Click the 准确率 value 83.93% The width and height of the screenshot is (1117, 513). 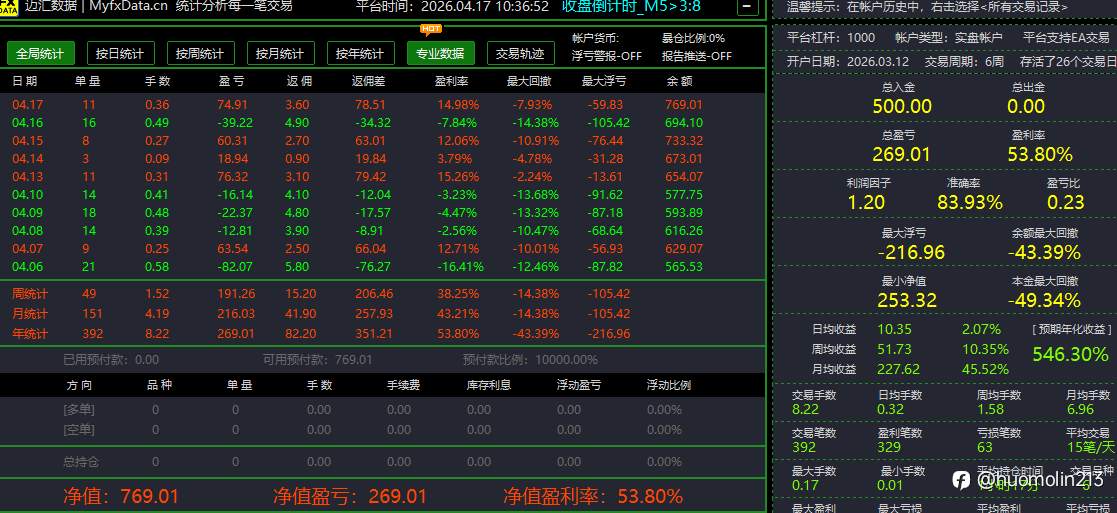970,202
